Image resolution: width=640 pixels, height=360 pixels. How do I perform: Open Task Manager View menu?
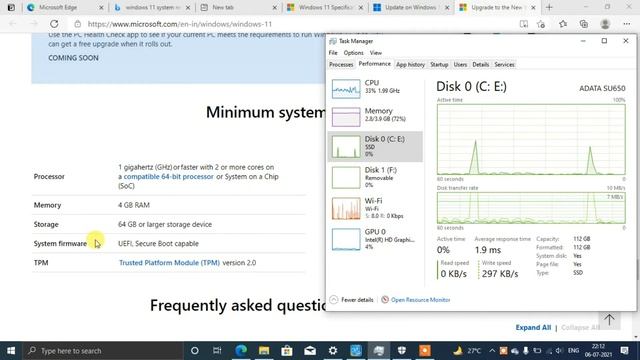click(376, 53)
